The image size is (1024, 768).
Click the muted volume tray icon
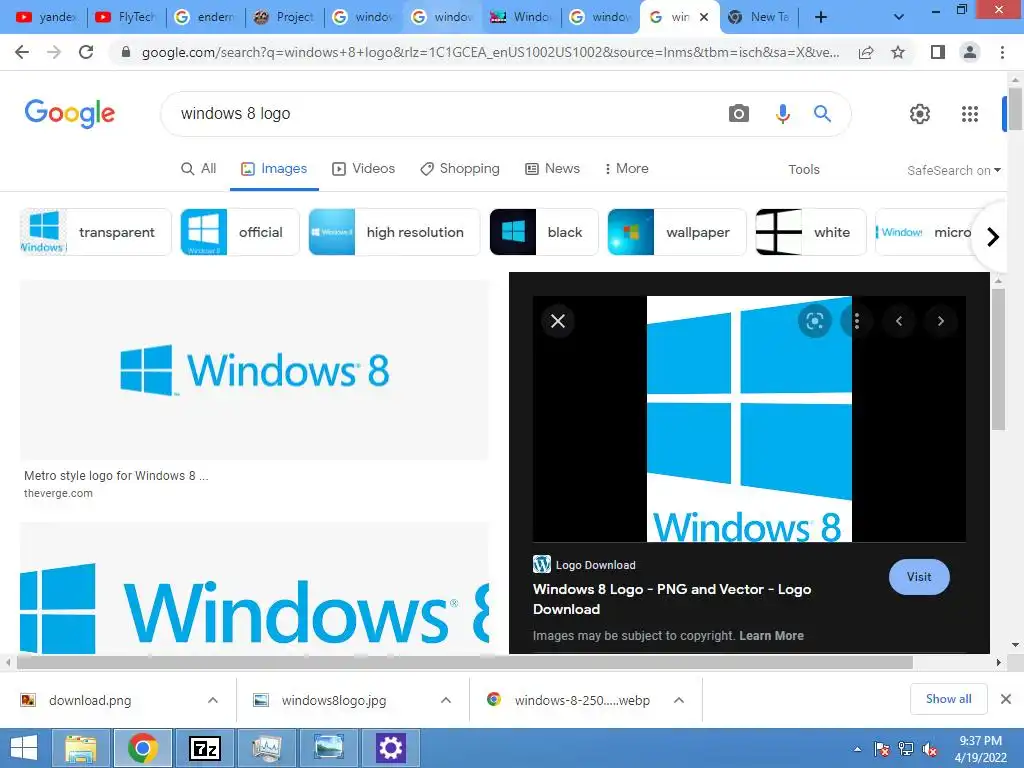pyautogui.click(x=929, y=749)
